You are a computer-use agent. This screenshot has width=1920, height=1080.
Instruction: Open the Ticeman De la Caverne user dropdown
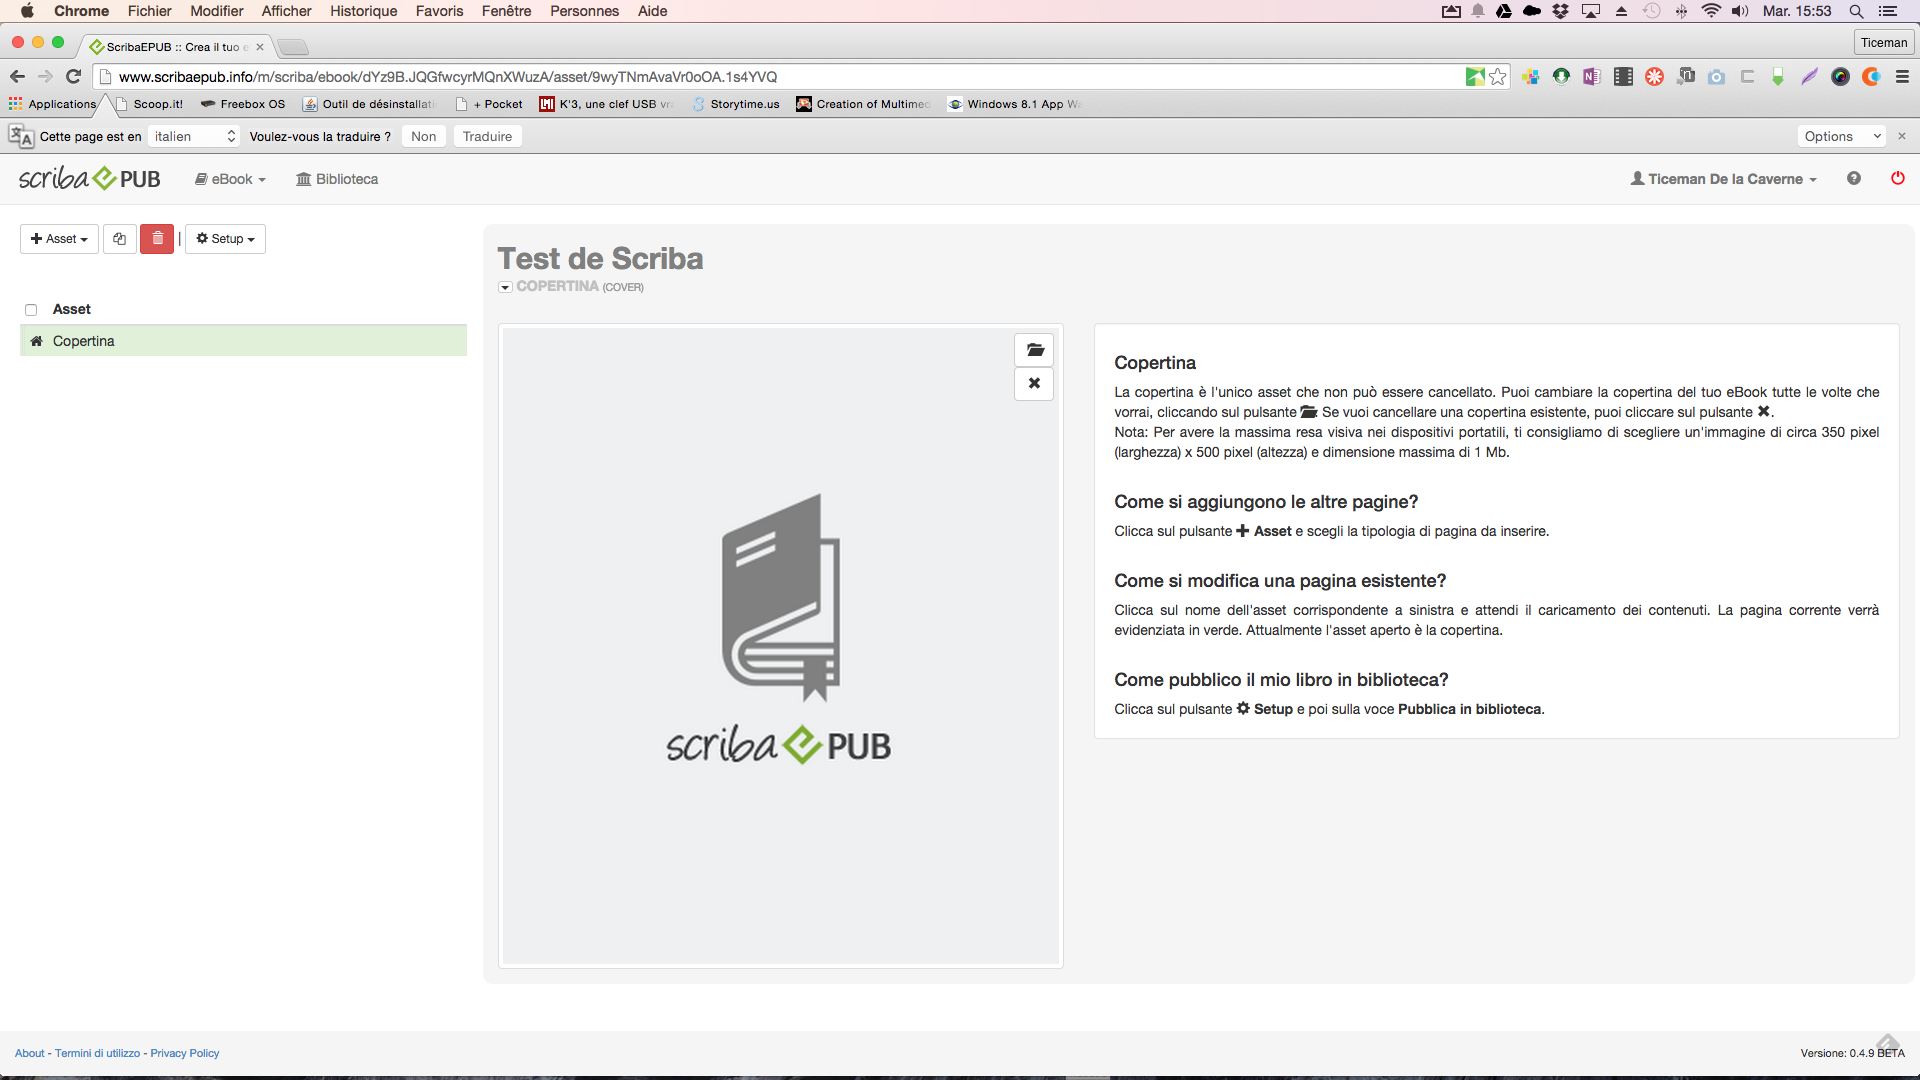coord(1723,179)
